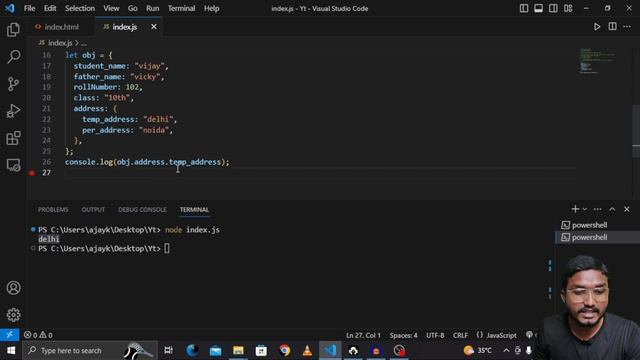The width and height of the screenshot is (640, 360).
Task: Launch Microsoft Edge from the taskbar
Action: click(192, 350)
